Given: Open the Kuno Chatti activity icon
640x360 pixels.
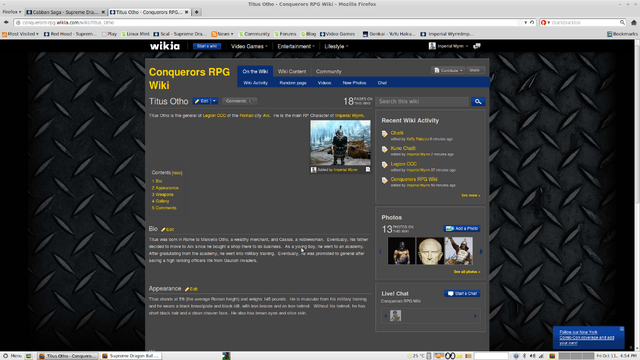Looking at the screenshot, I should pyautogui.click(x=384, y=149).
